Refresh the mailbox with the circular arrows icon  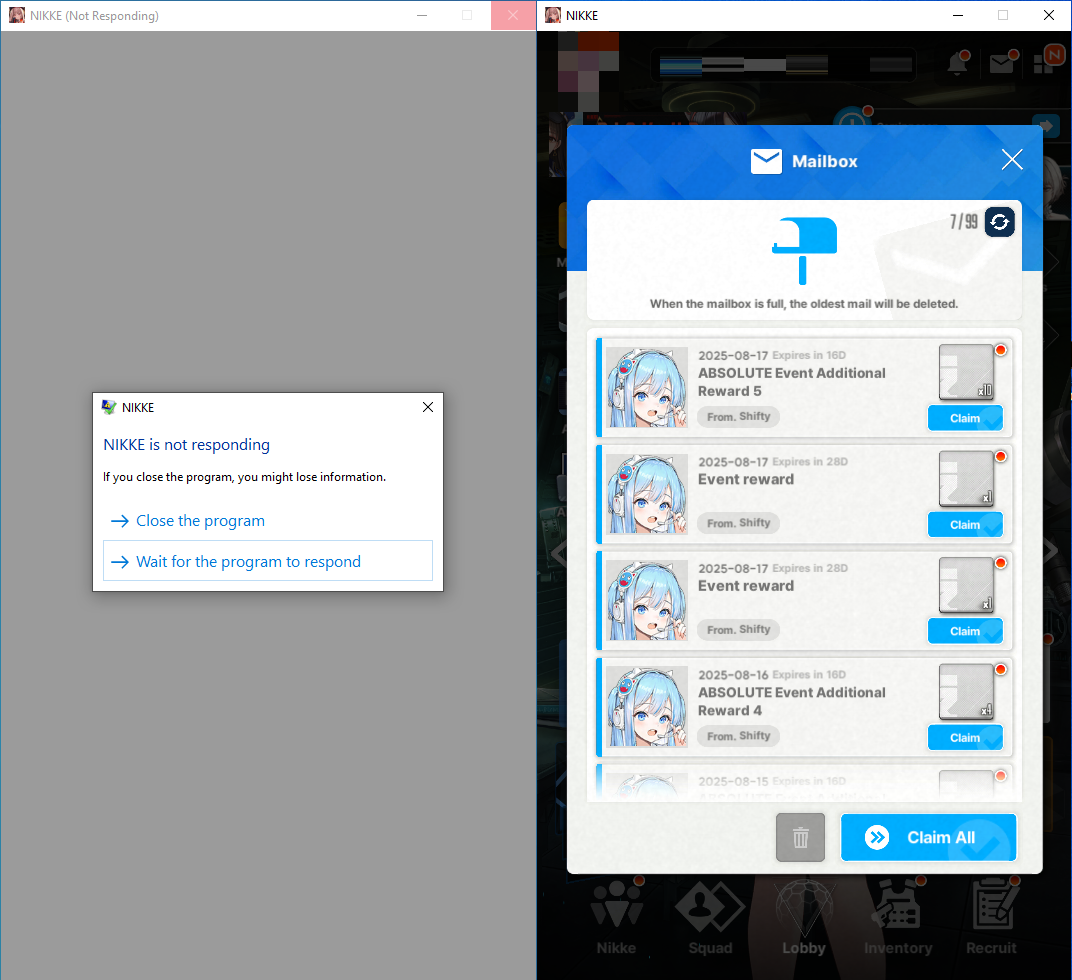(x=1000, y=222)
